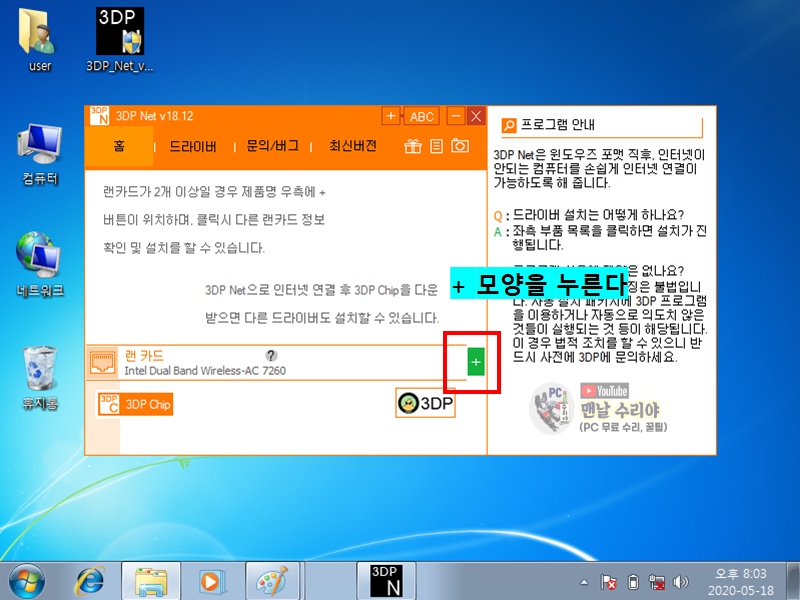The height and width of the screenshot is (600, 800).
Task: Click the 3DP Net app icon in title bar
Action: [99, 116]
